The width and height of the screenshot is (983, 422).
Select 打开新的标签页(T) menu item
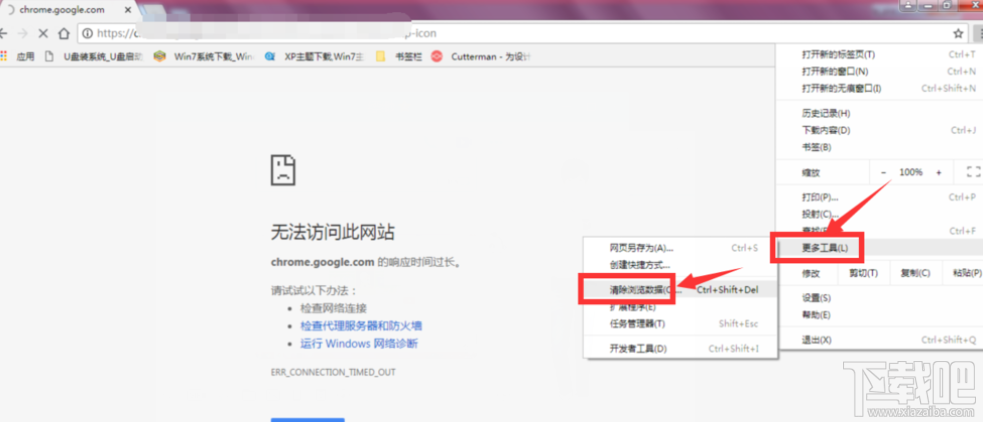pyautogui.click(x=880, y=55)
